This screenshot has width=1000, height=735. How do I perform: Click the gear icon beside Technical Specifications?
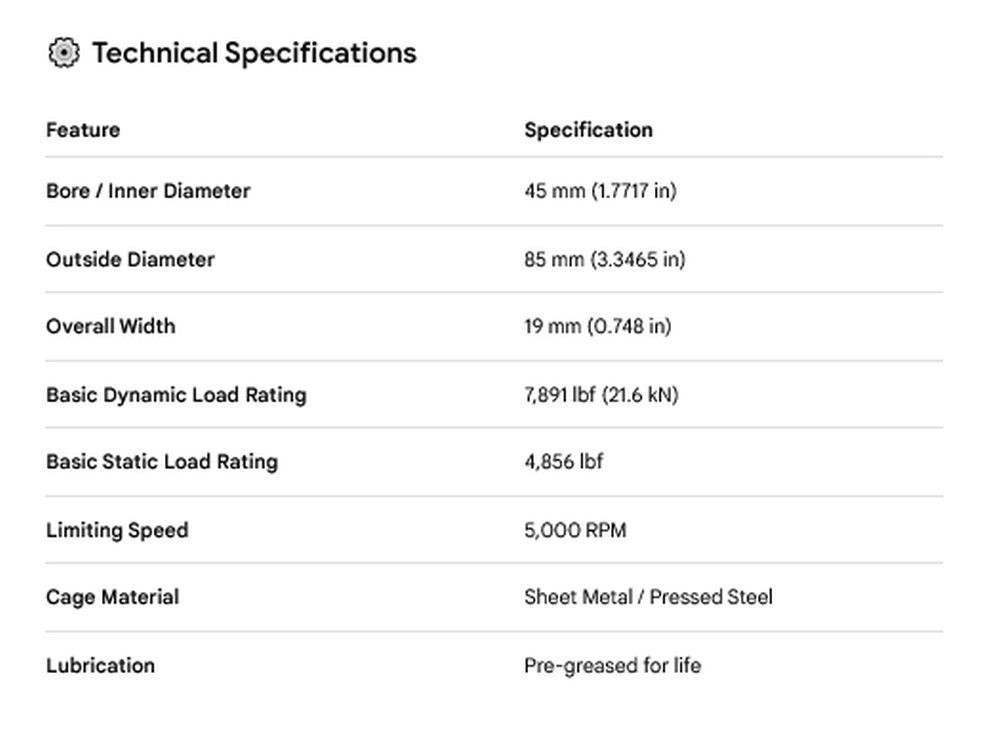[x=64, y=53]
